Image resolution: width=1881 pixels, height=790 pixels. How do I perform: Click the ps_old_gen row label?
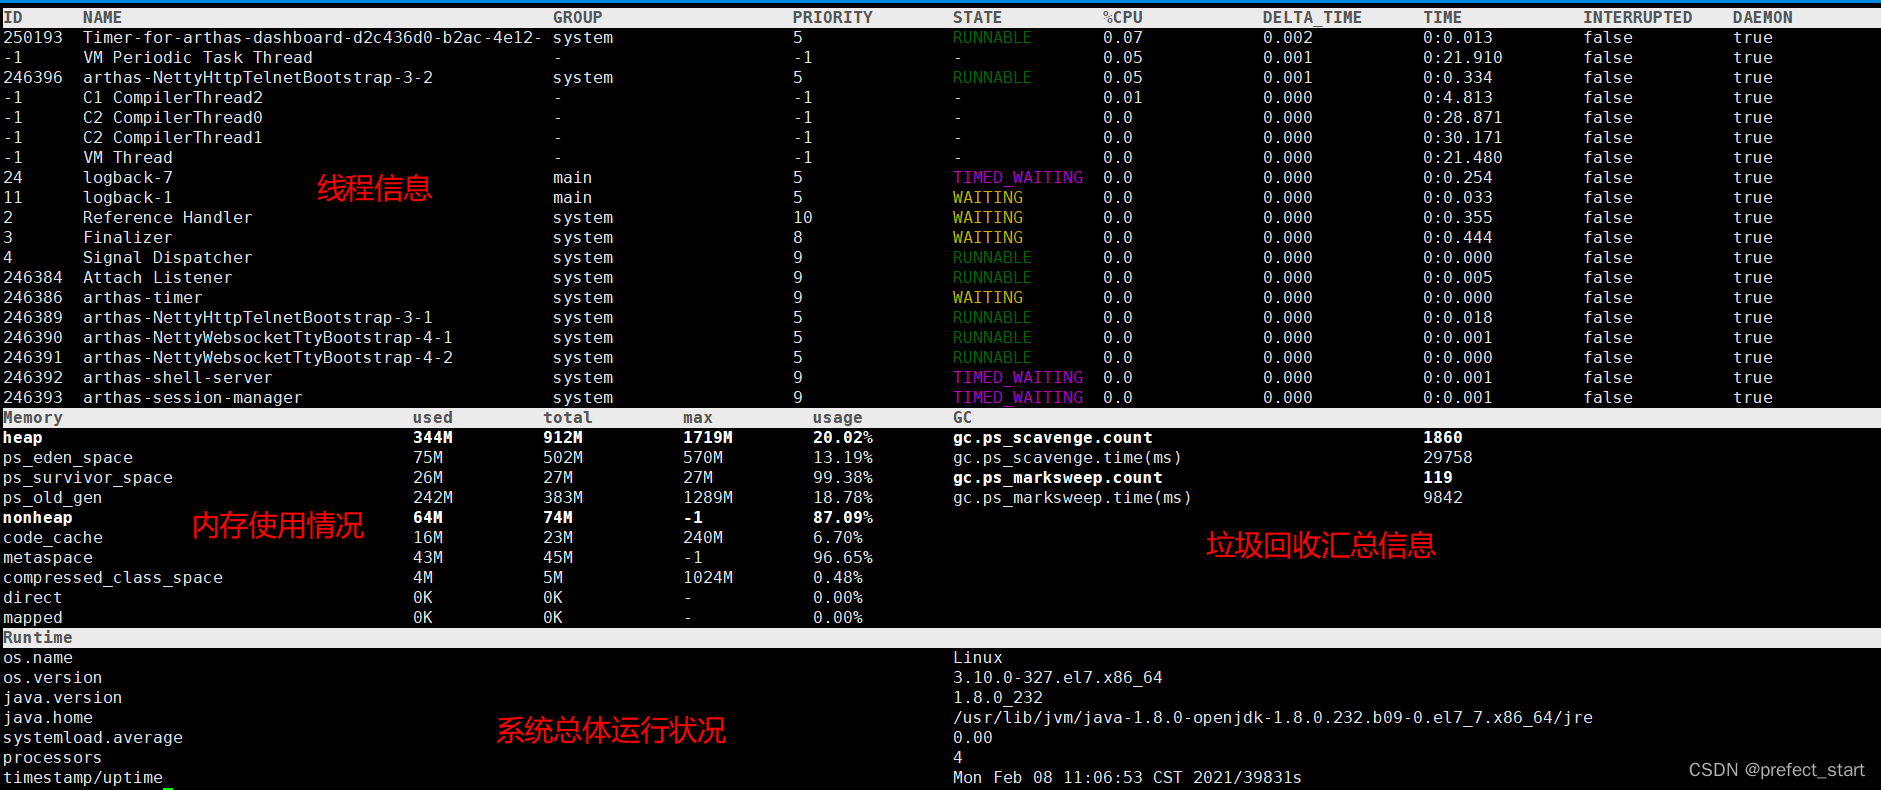point(53,498)
